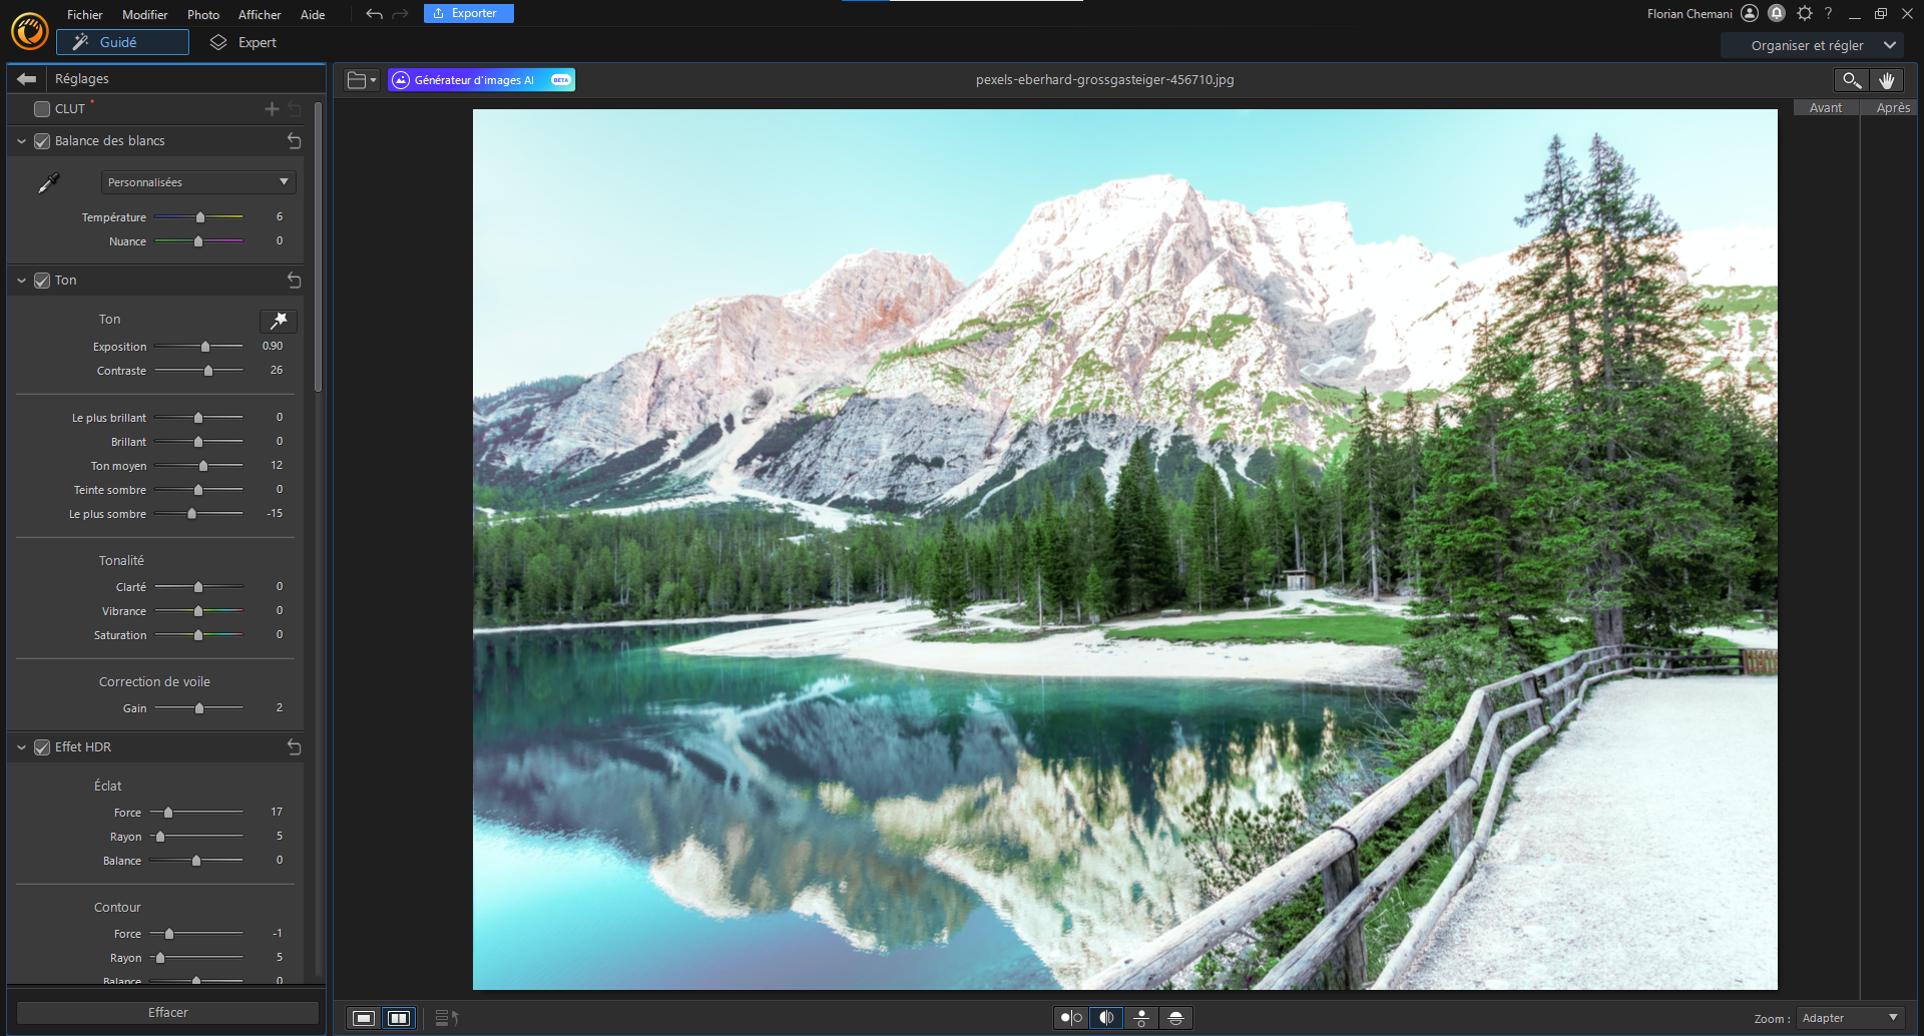The width and height of the screenshot is (1924, 1036).
Task: Switch to single image view mode
Action: click(363, 1017)
